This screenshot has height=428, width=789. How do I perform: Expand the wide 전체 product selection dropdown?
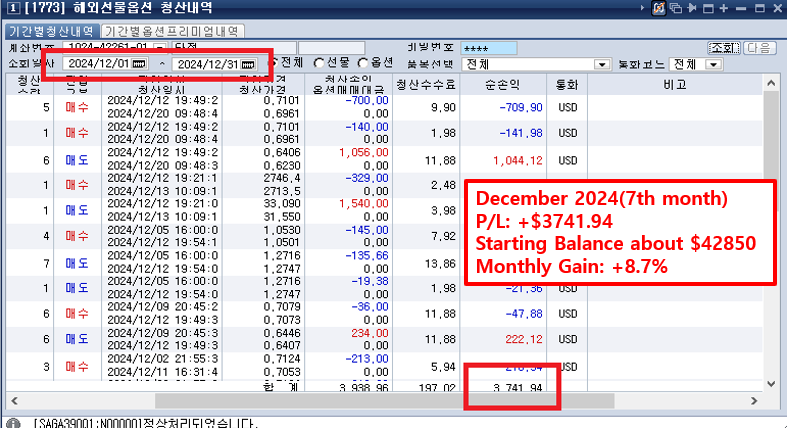tap(601, 64)
